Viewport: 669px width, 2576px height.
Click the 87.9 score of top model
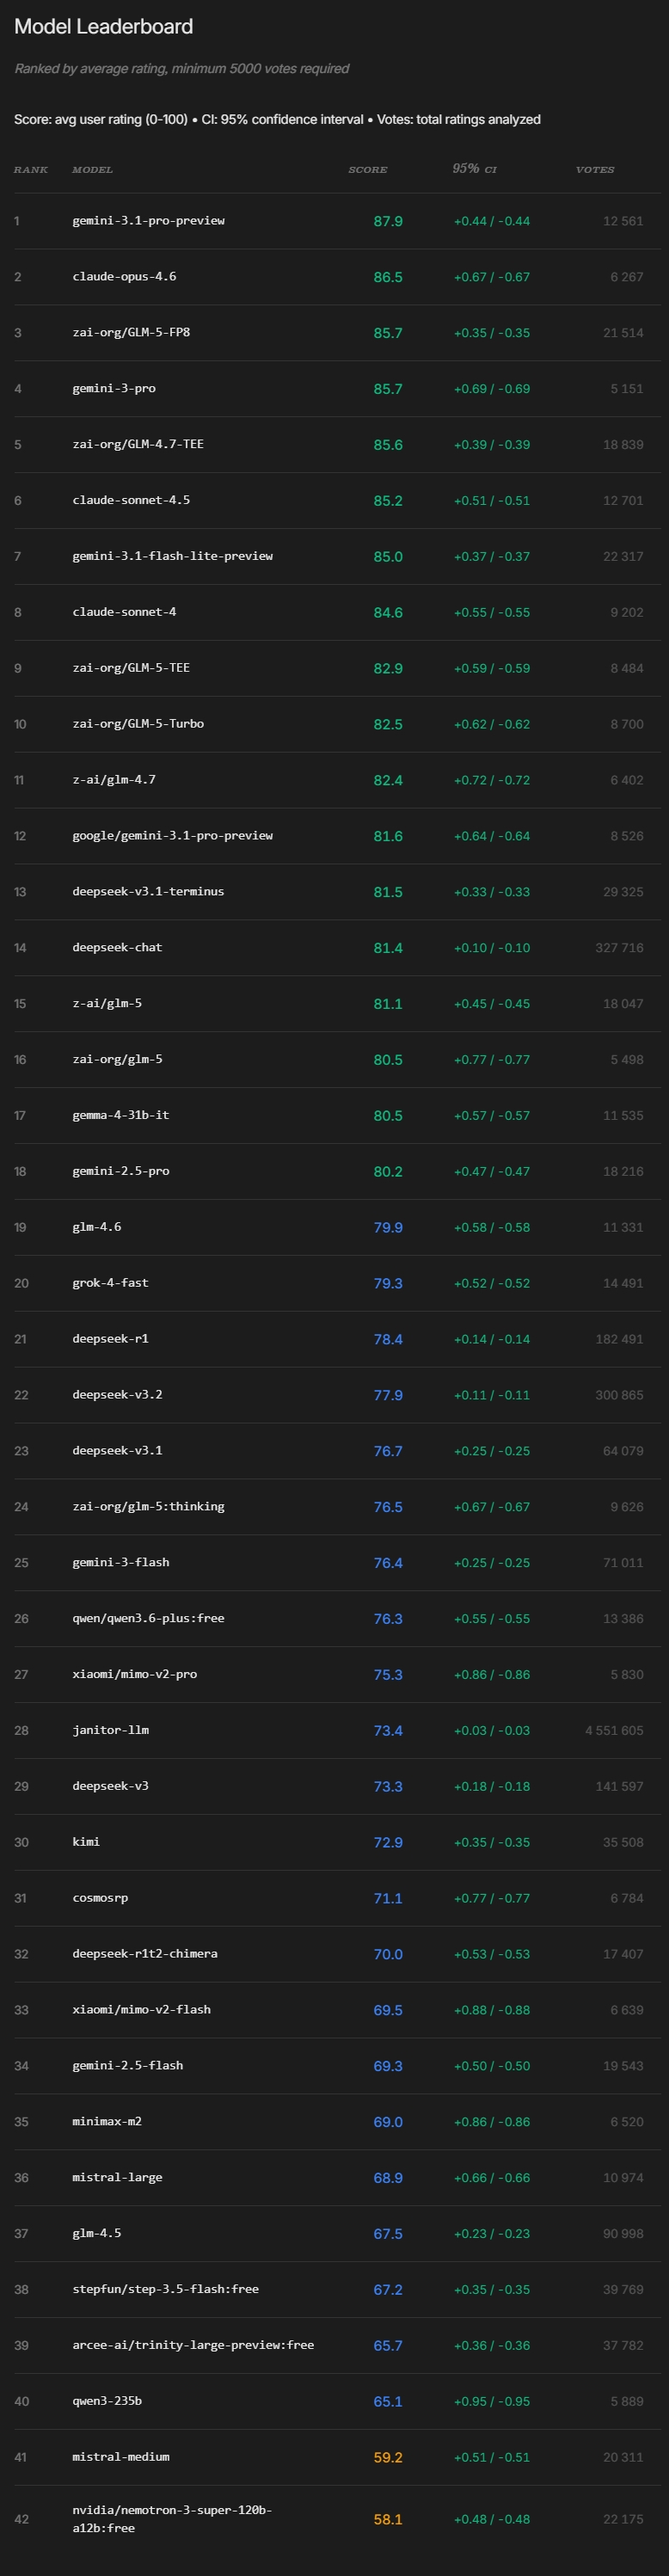pos(388,220)
